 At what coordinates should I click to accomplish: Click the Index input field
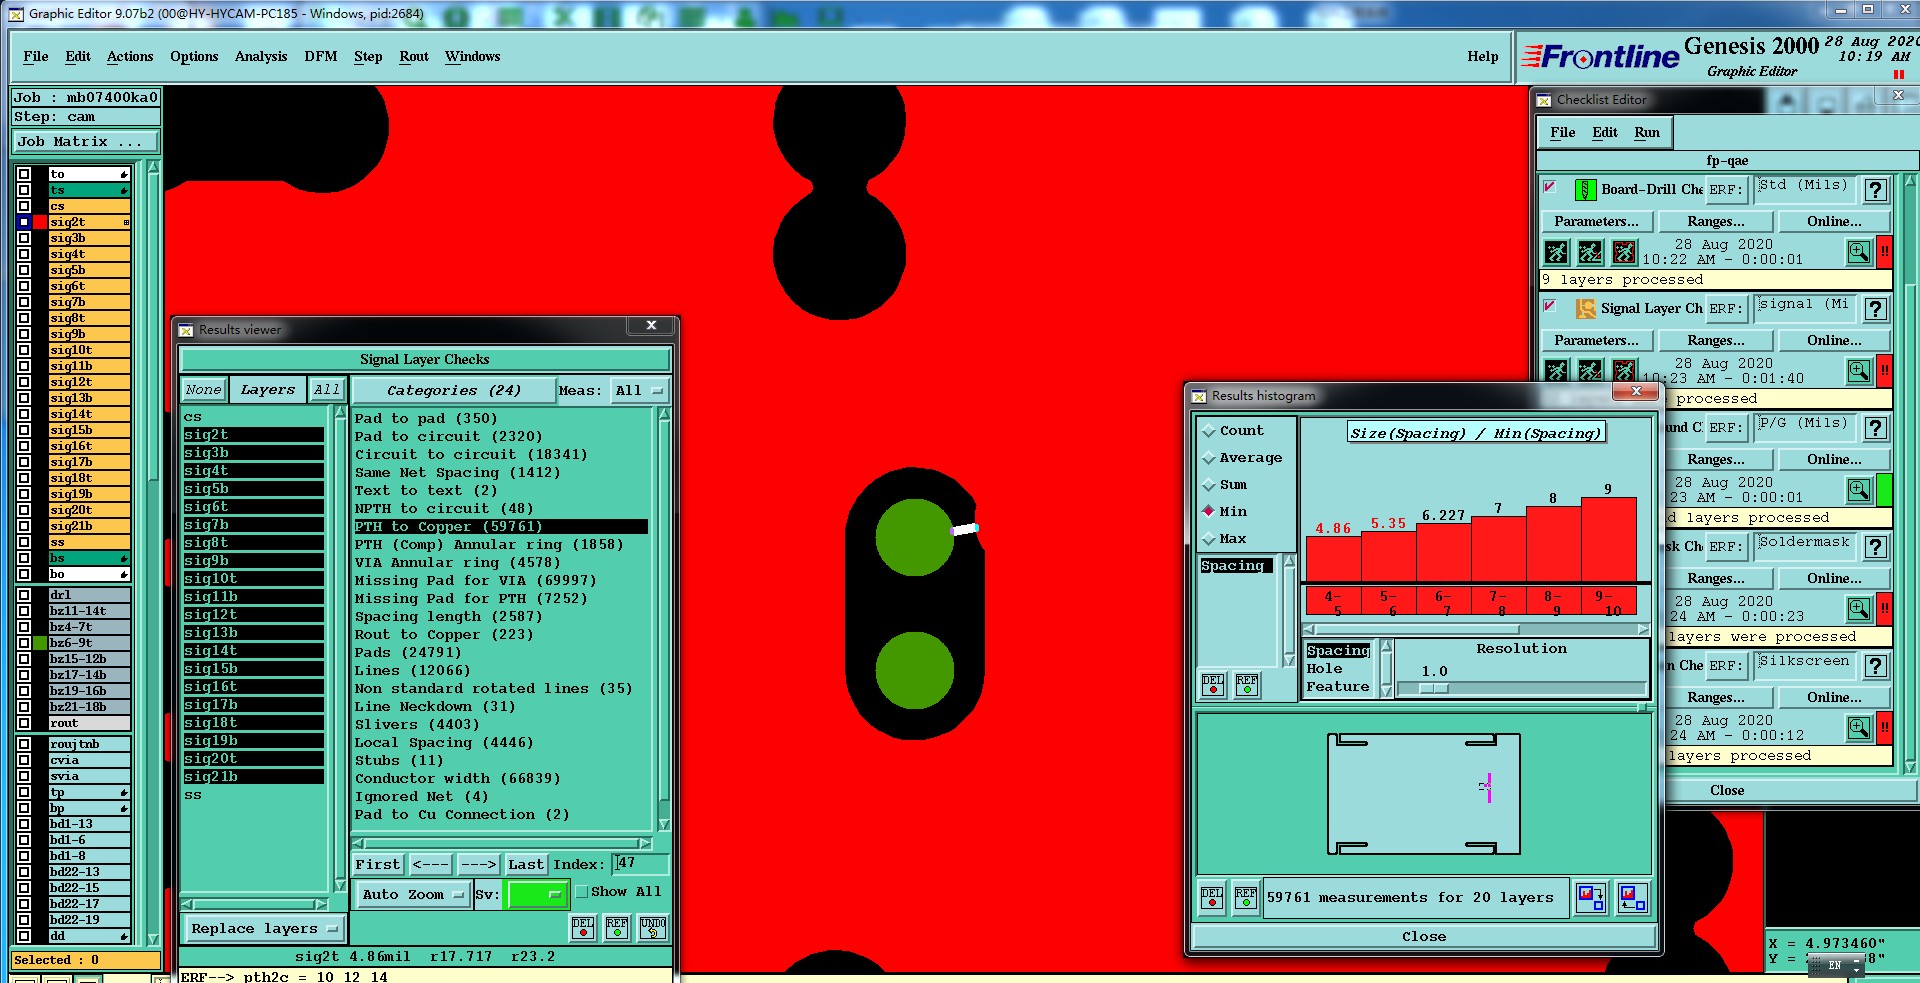click(640, 863)
